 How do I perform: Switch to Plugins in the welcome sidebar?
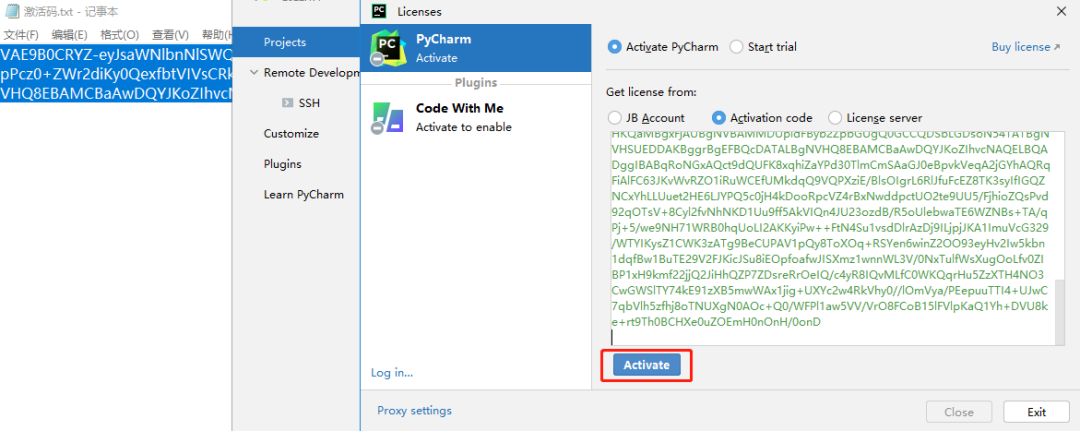click(x=282, y=164)
